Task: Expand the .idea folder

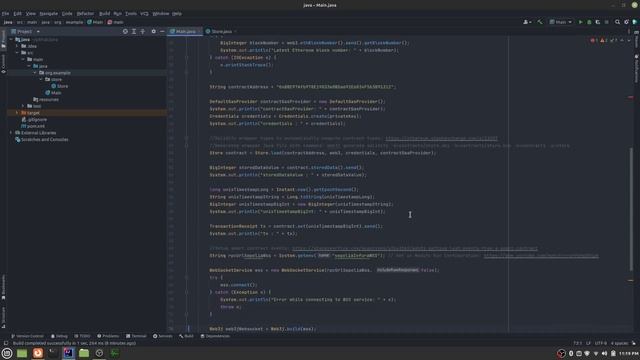Action: pyautogui.click(x=17, y=46)
